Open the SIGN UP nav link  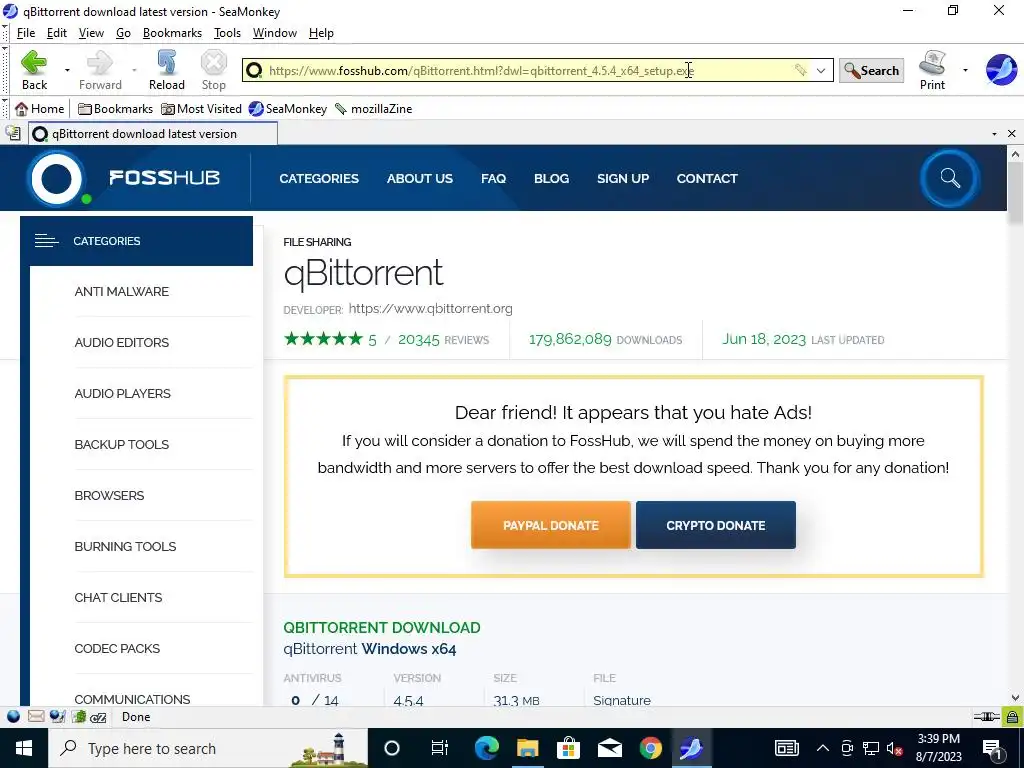pyautogui.click(x=623, y=178)
